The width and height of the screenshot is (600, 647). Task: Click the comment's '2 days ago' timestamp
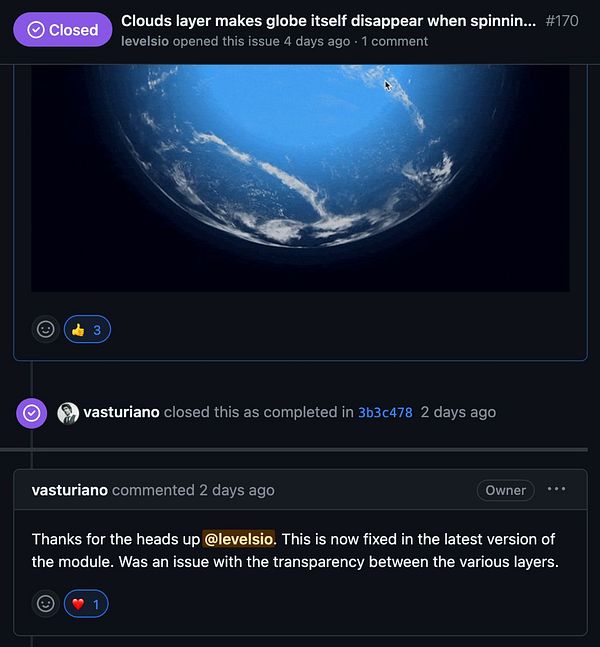(236, 490)
